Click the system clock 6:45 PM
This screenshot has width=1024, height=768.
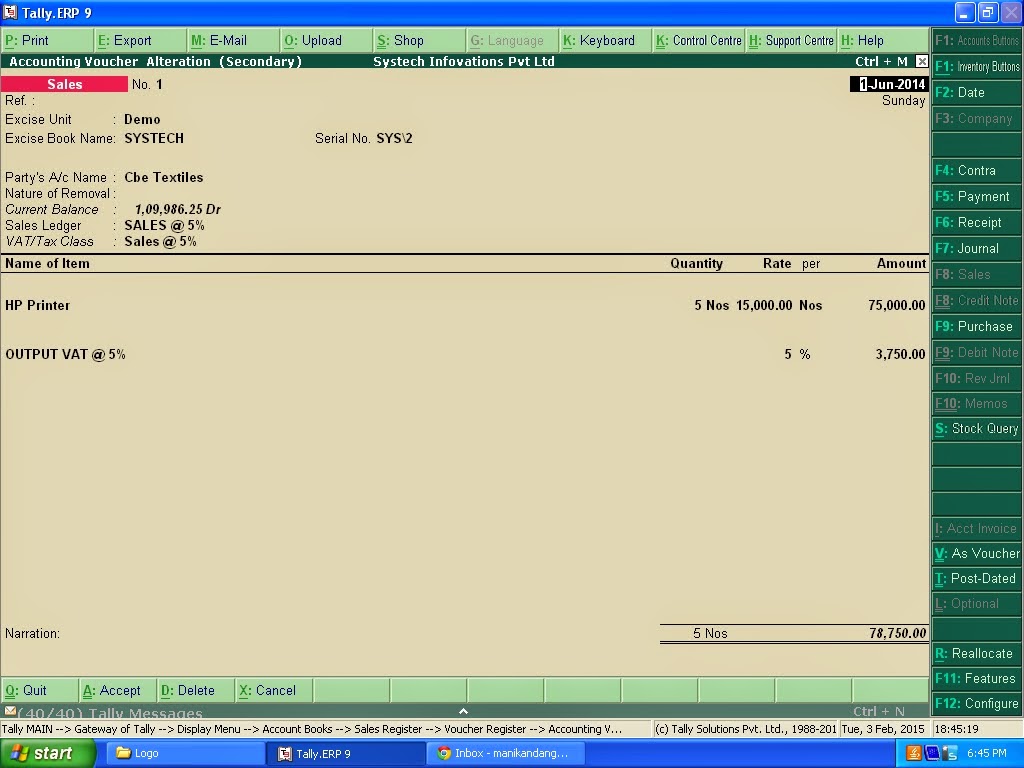pyautogui.click(x=986, y=753)
